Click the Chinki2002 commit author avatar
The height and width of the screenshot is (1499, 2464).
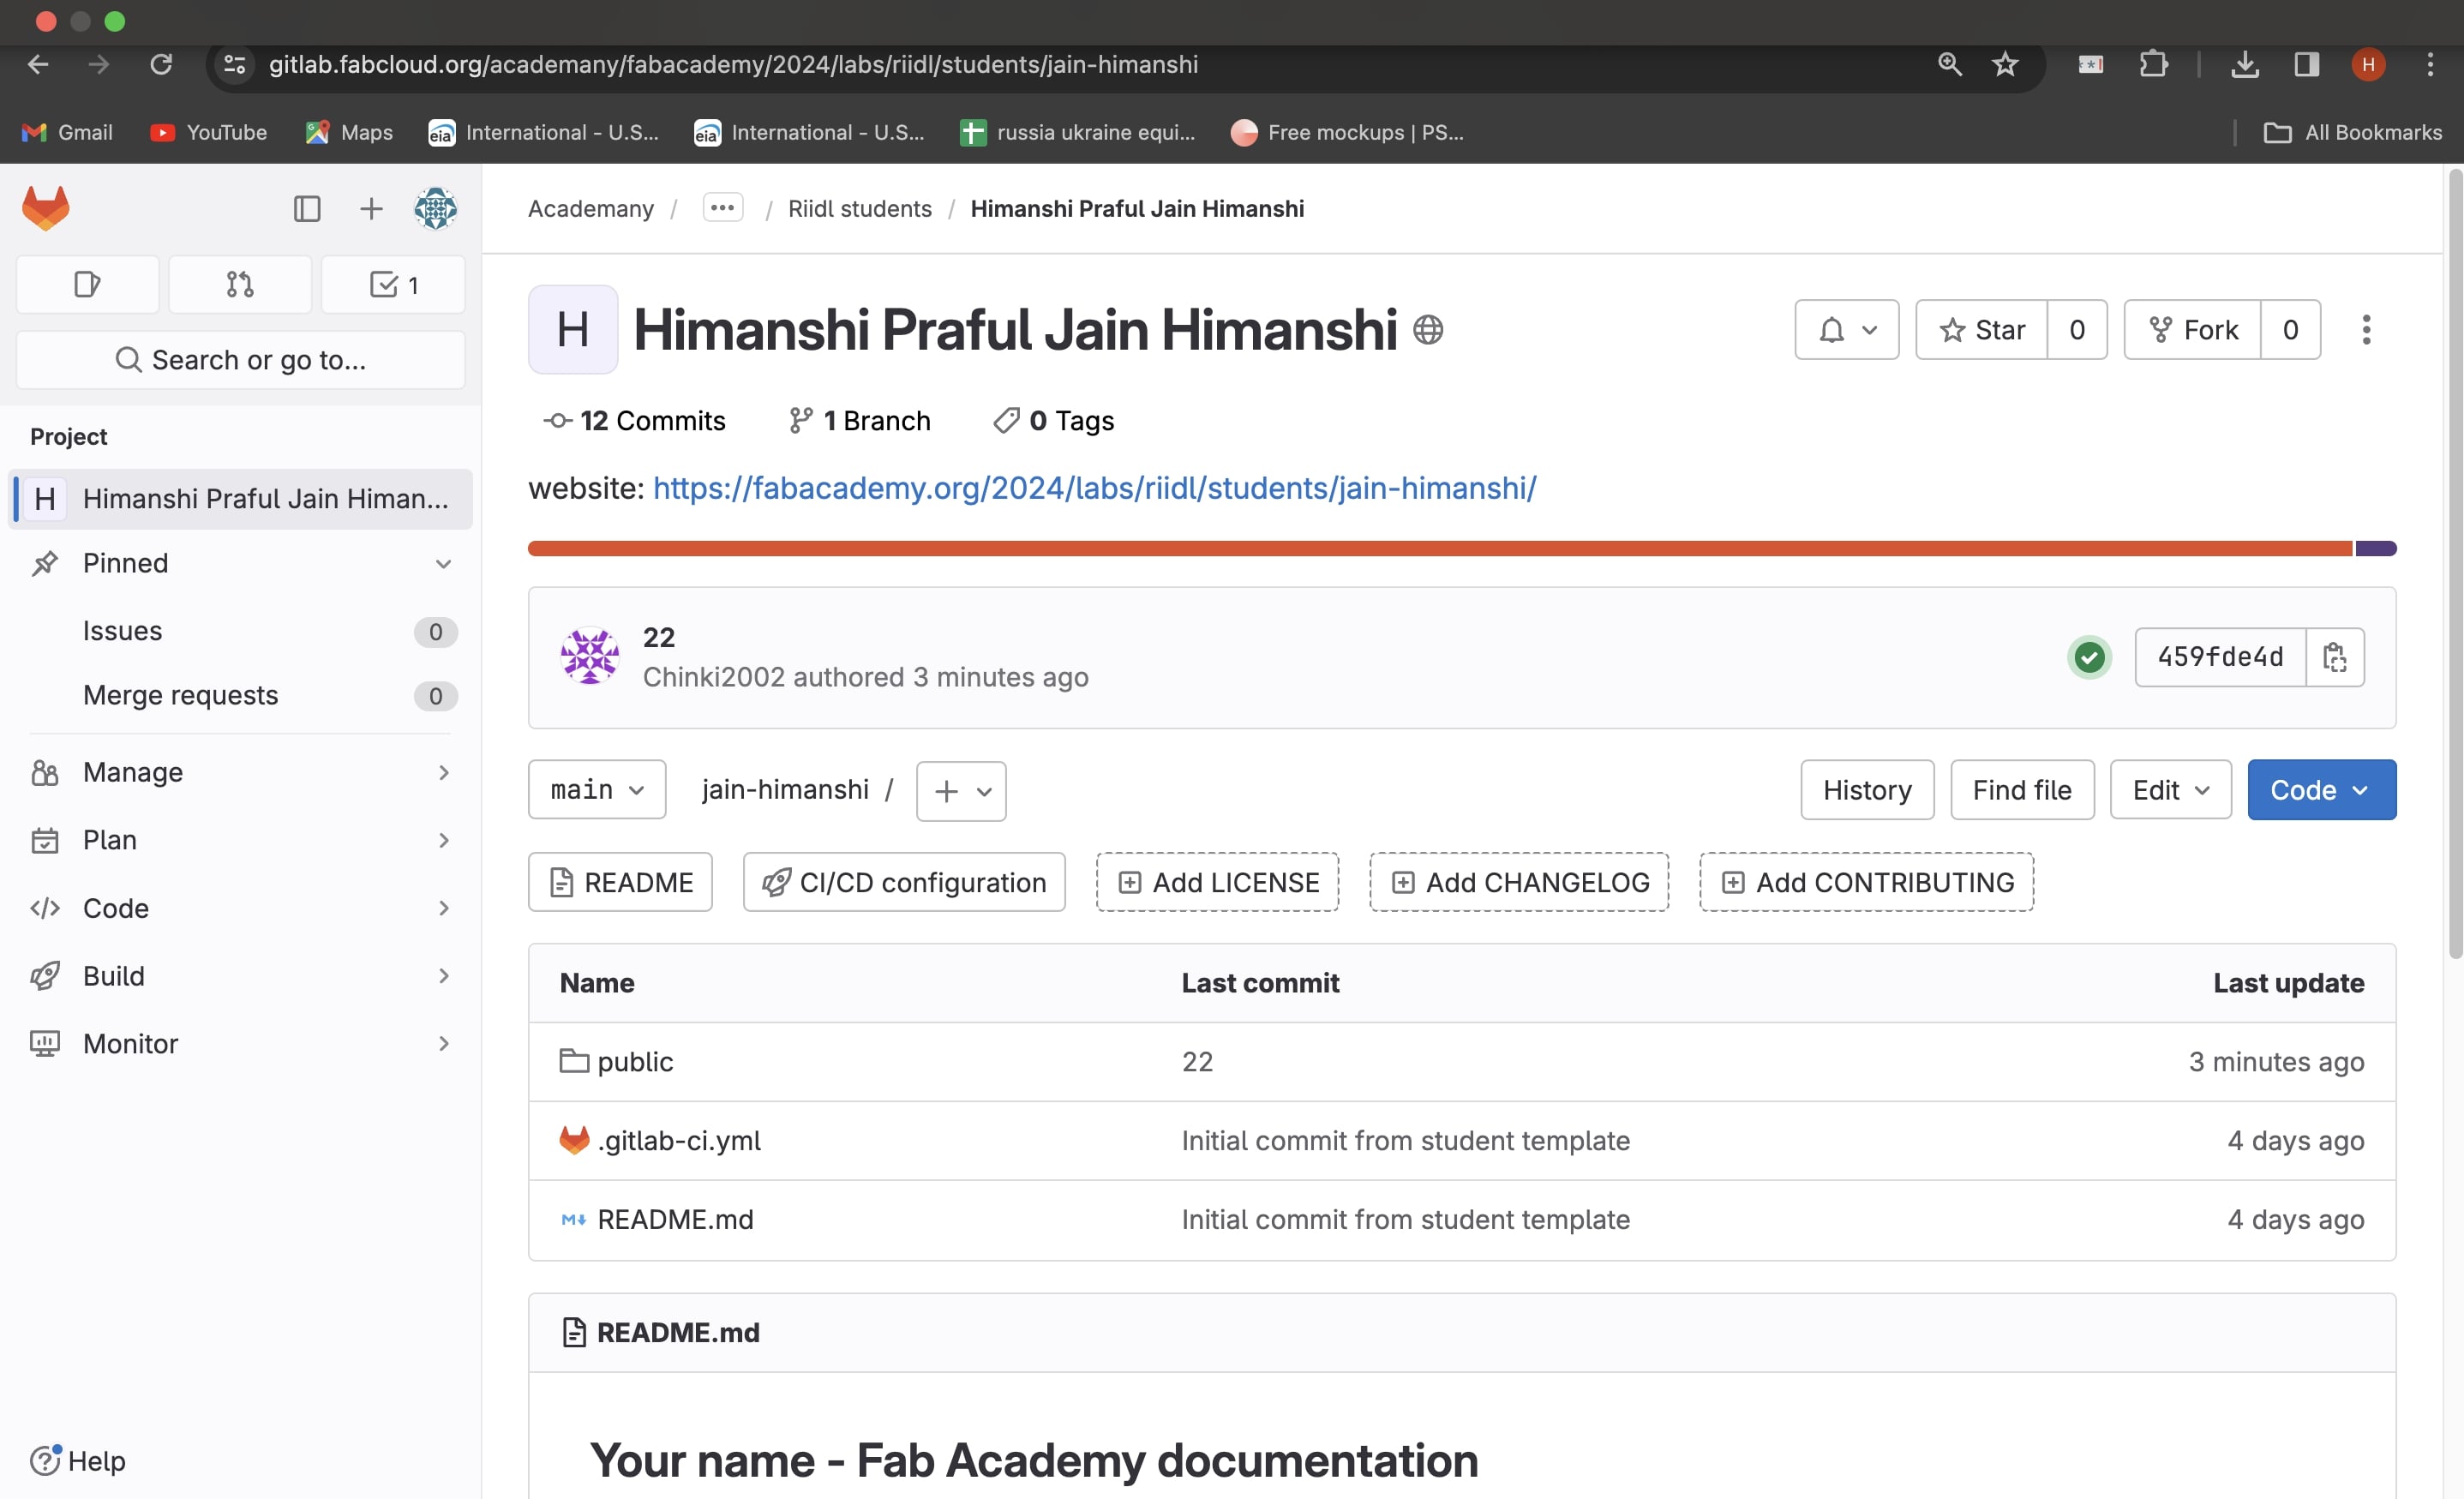590,656
